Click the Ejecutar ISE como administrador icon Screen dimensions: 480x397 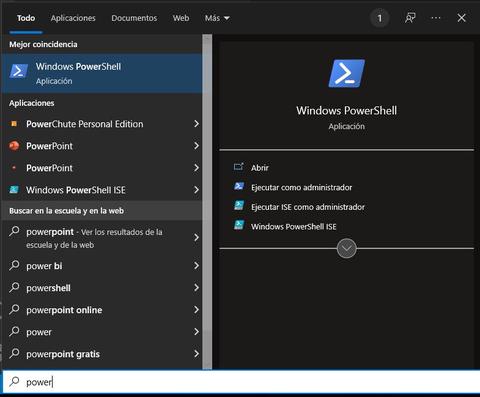239,206
